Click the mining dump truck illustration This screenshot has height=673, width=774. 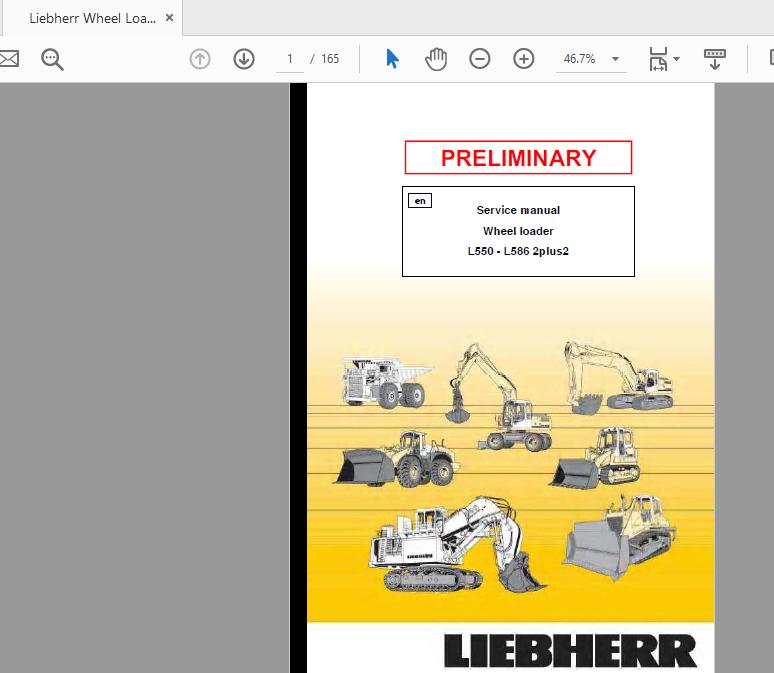click(387, 383)
